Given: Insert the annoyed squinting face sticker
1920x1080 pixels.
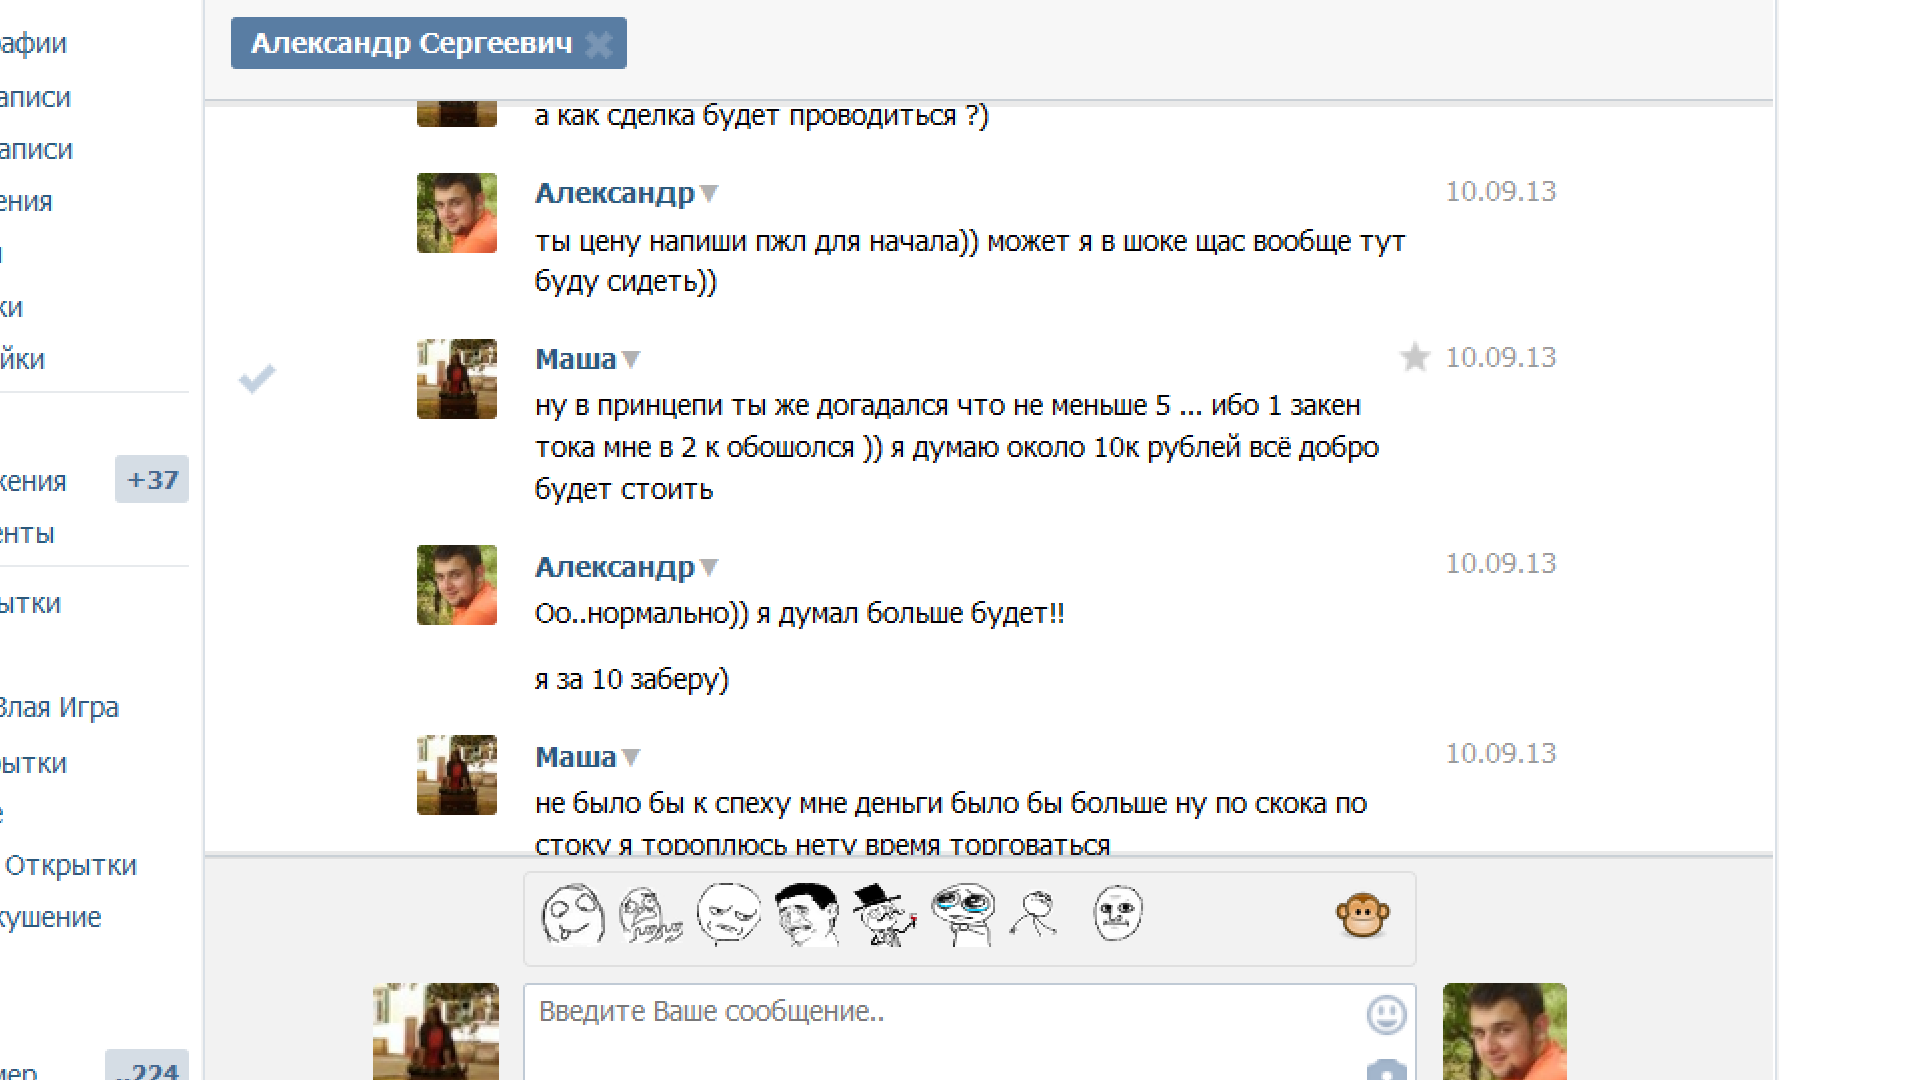Looking at the screenshot, I should pos(728,914).
